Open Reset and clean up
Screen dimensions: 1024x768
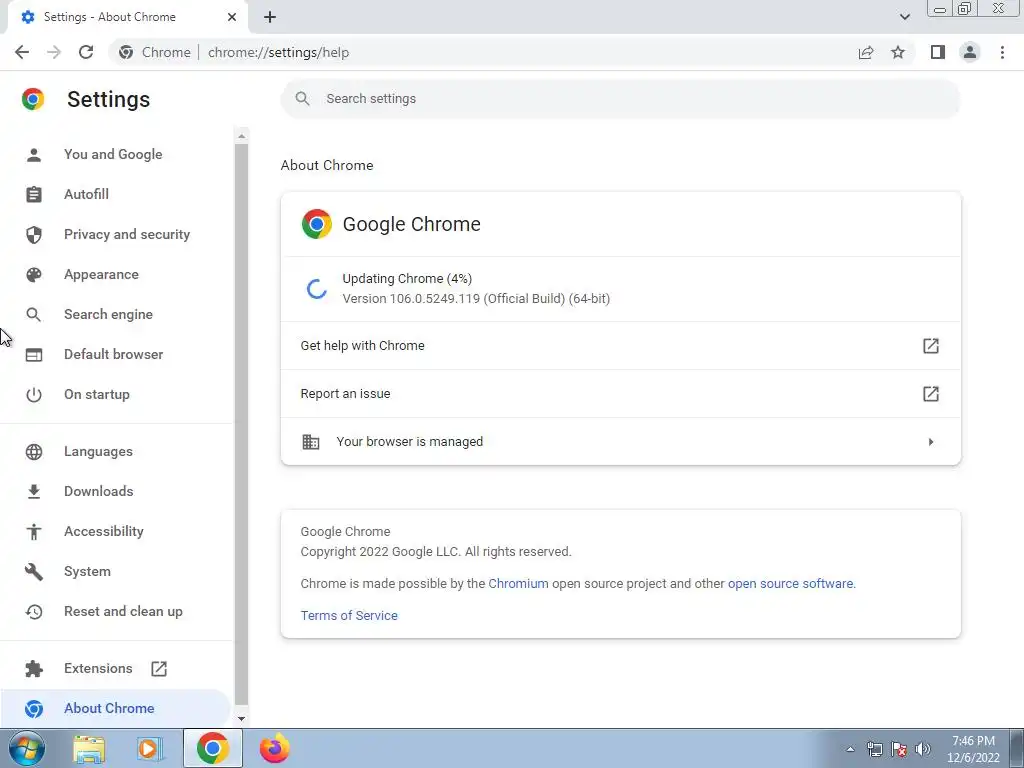coord(123,611)
